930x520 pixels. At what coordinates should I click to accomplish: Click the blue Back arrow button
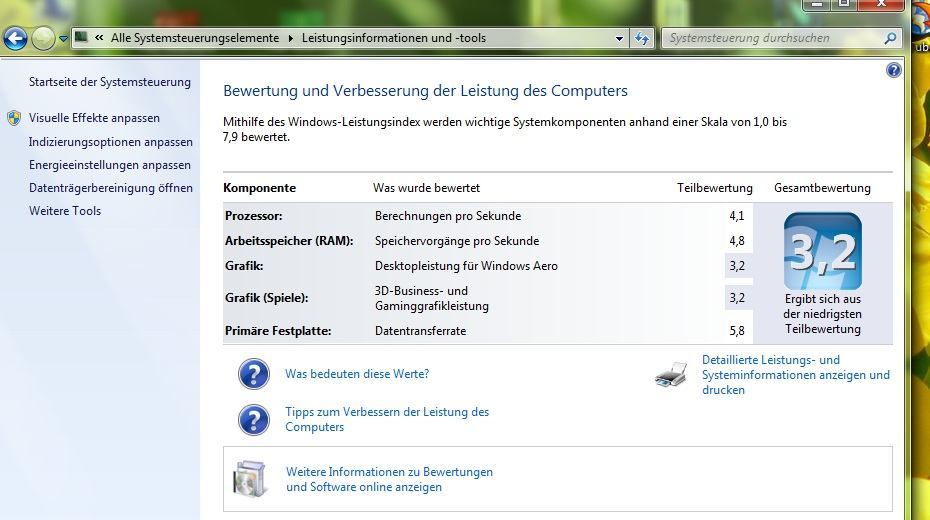(x=15, y=39)
